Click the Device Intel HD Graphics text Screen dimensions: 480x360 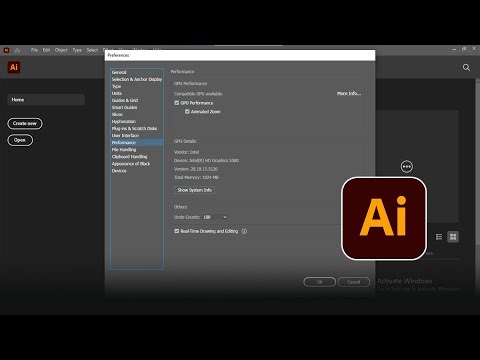(x=206, y=160)
